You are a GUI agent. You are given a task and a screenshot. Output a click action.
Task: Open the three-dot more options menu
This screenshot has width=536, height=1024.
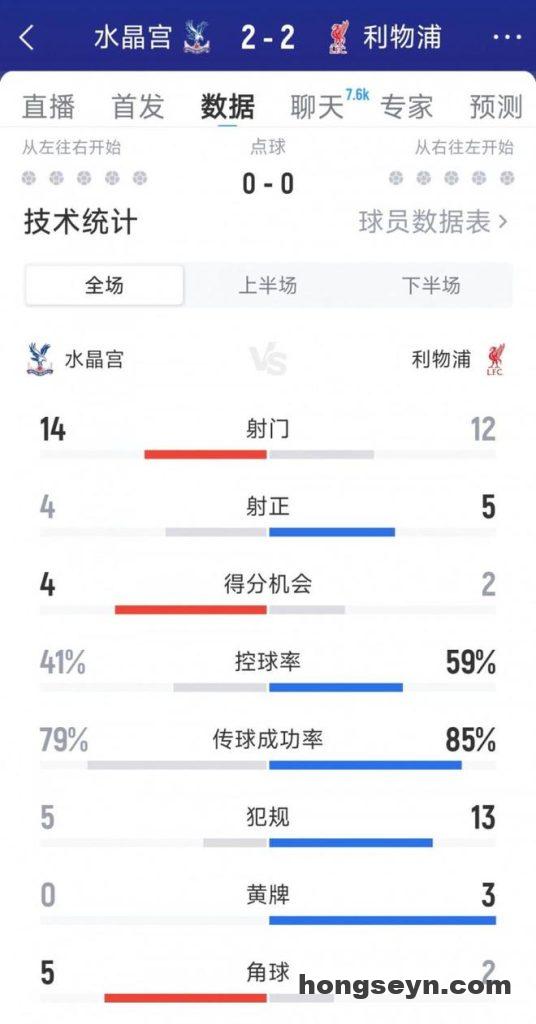pos(507,38)
